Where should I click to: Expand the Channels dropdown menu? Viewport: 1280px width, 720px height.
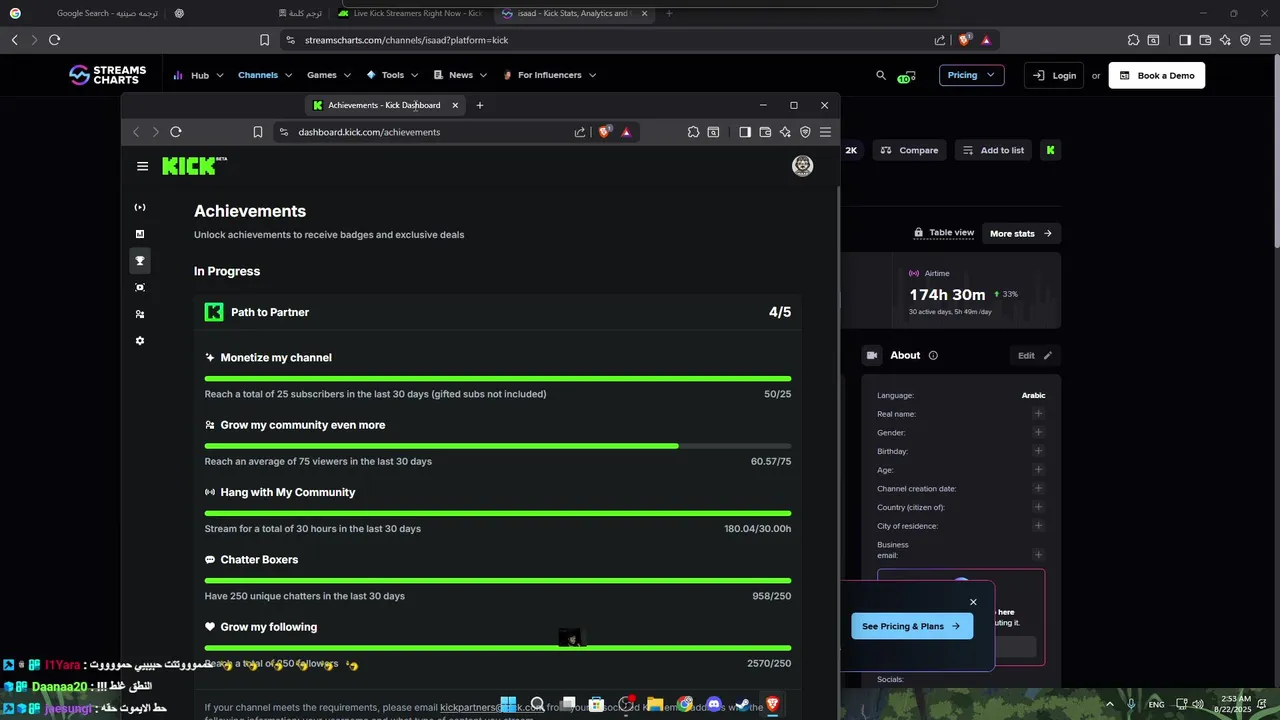click(265, 75)
